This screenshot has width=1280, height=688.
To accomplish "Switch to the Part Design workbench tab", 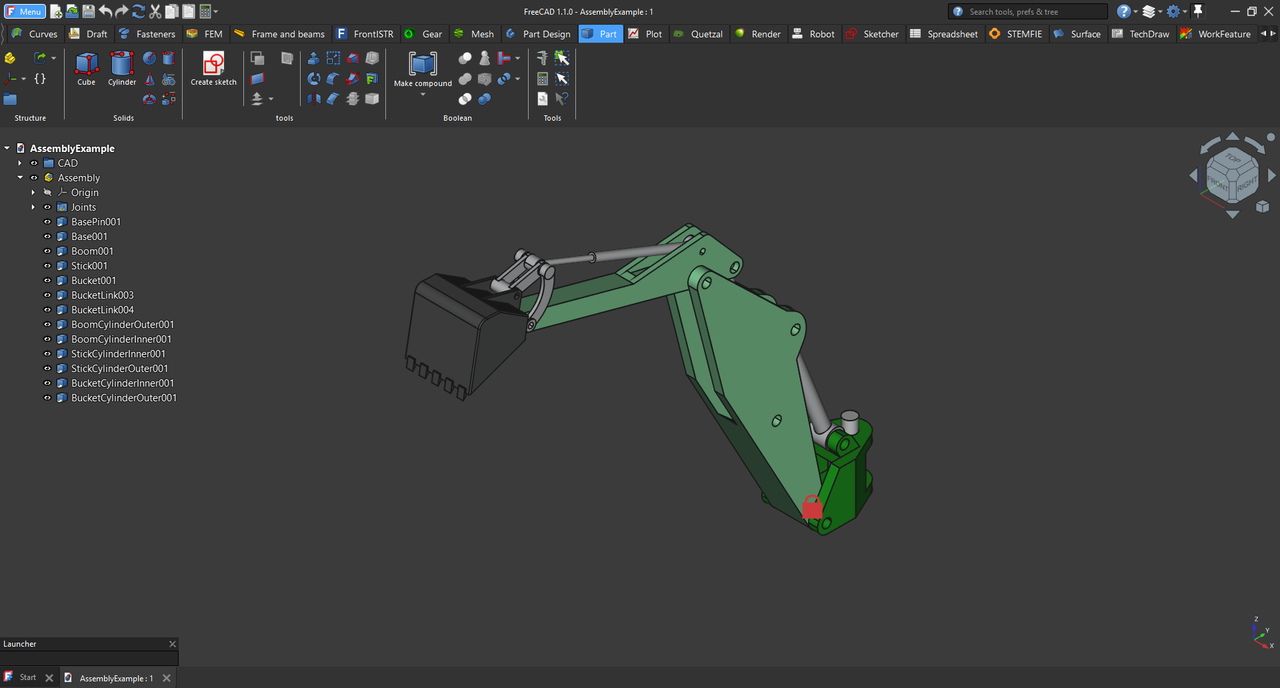I will coord(538,34).
